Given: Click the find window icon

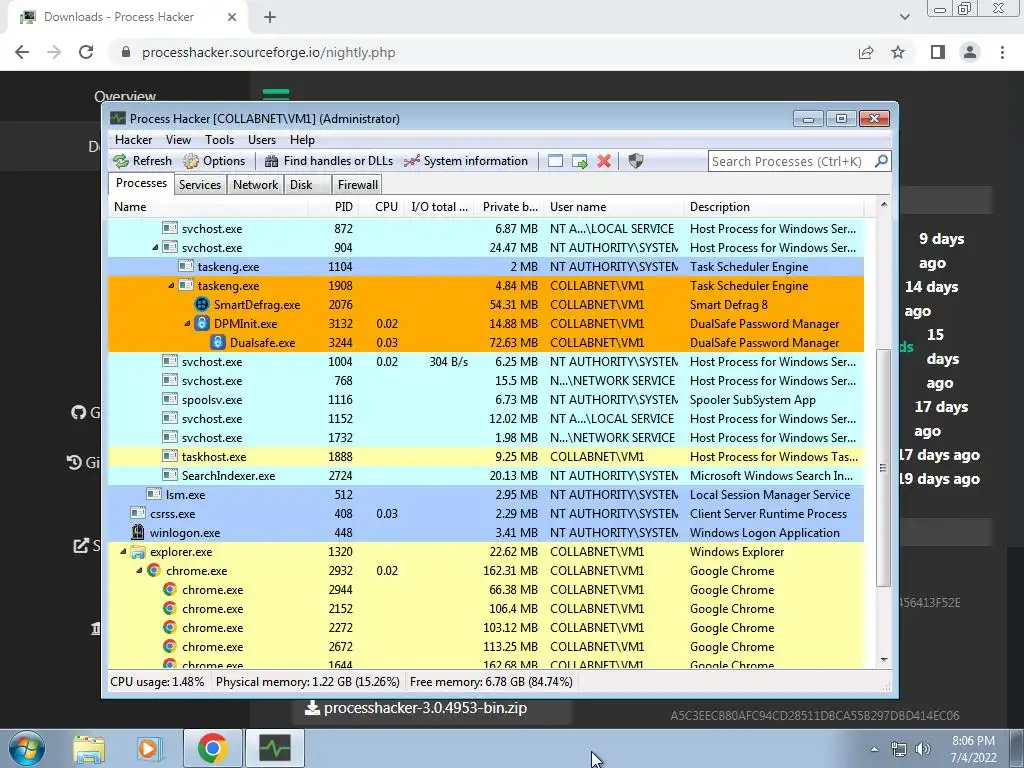Looking at the screenshot, I should pyautogui.click(x=555, y=161).
